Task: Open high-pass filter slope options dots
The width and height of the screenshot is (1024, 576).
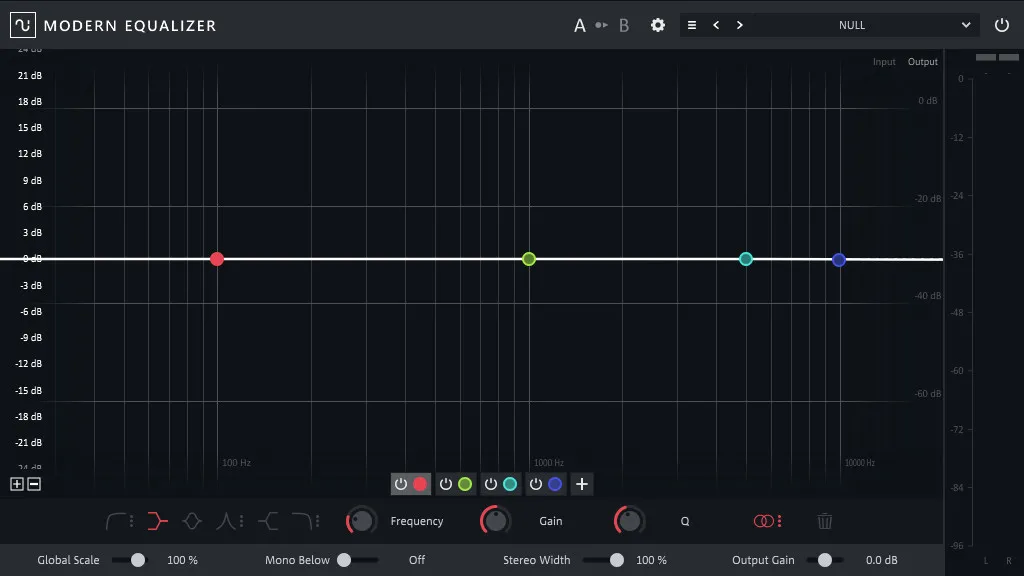Action: [x=131, y=521]
